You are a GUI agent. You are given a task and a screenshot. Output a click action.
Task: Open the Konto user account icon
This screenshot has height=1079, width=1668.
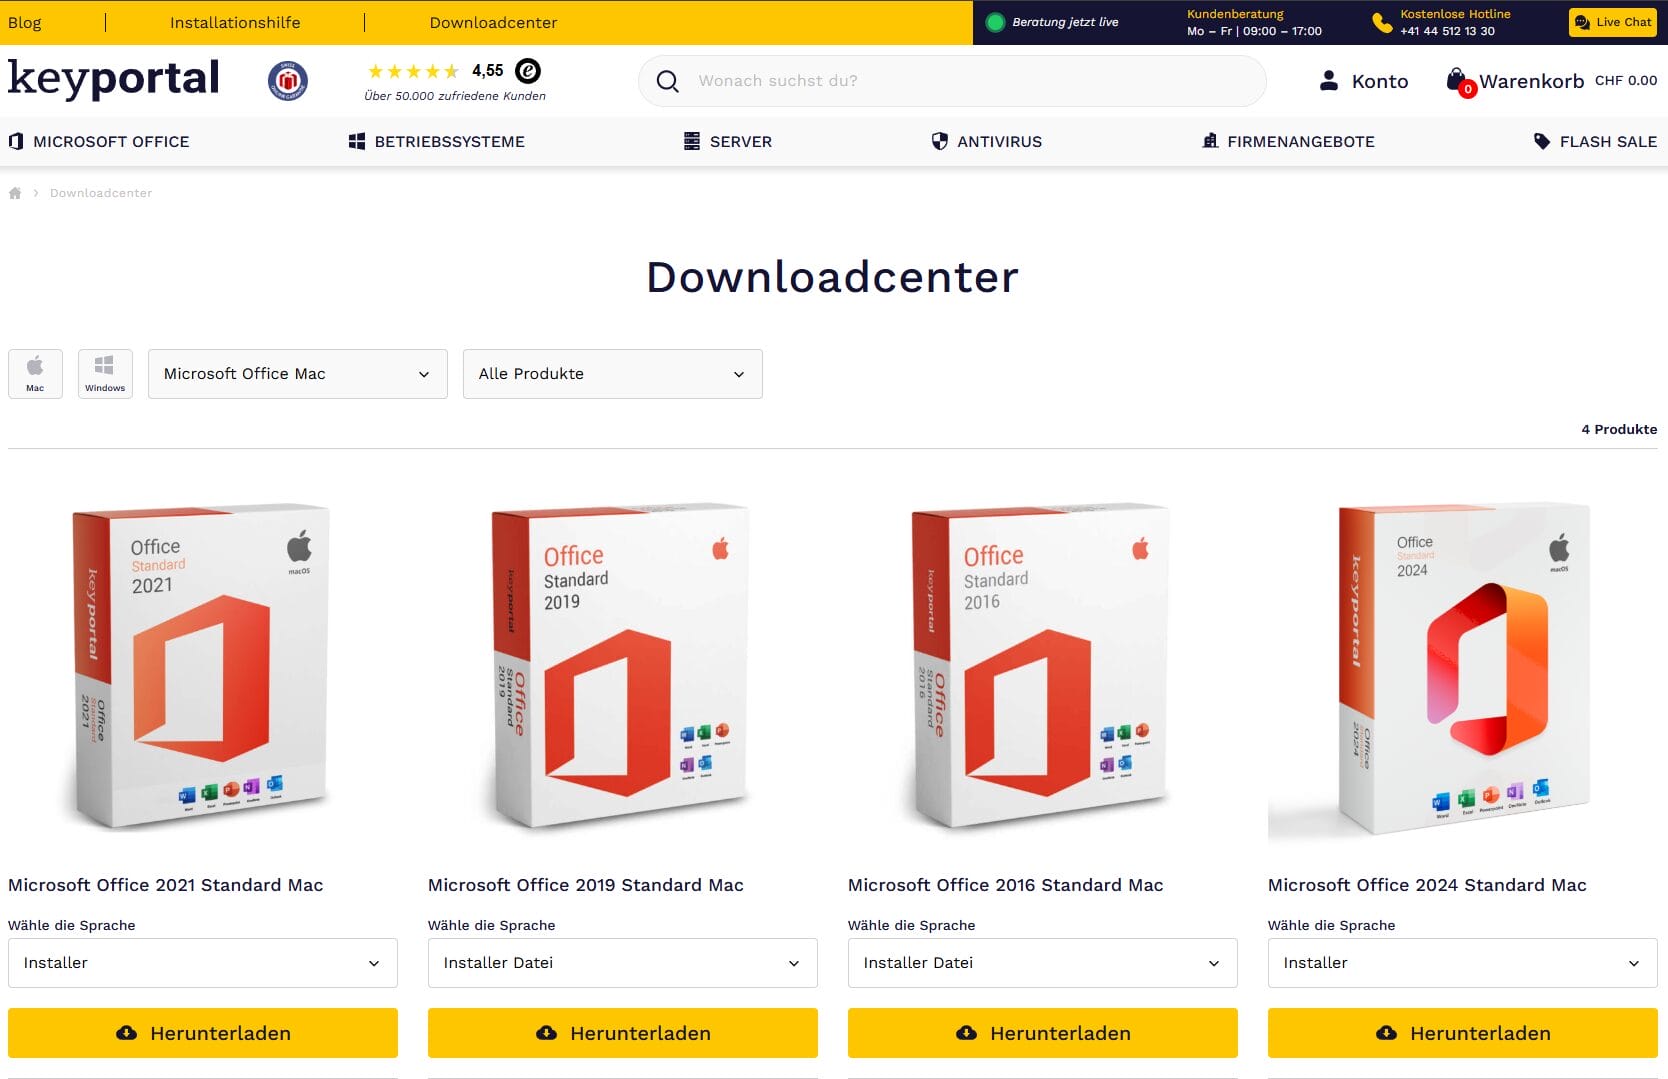pos(1329,81)
